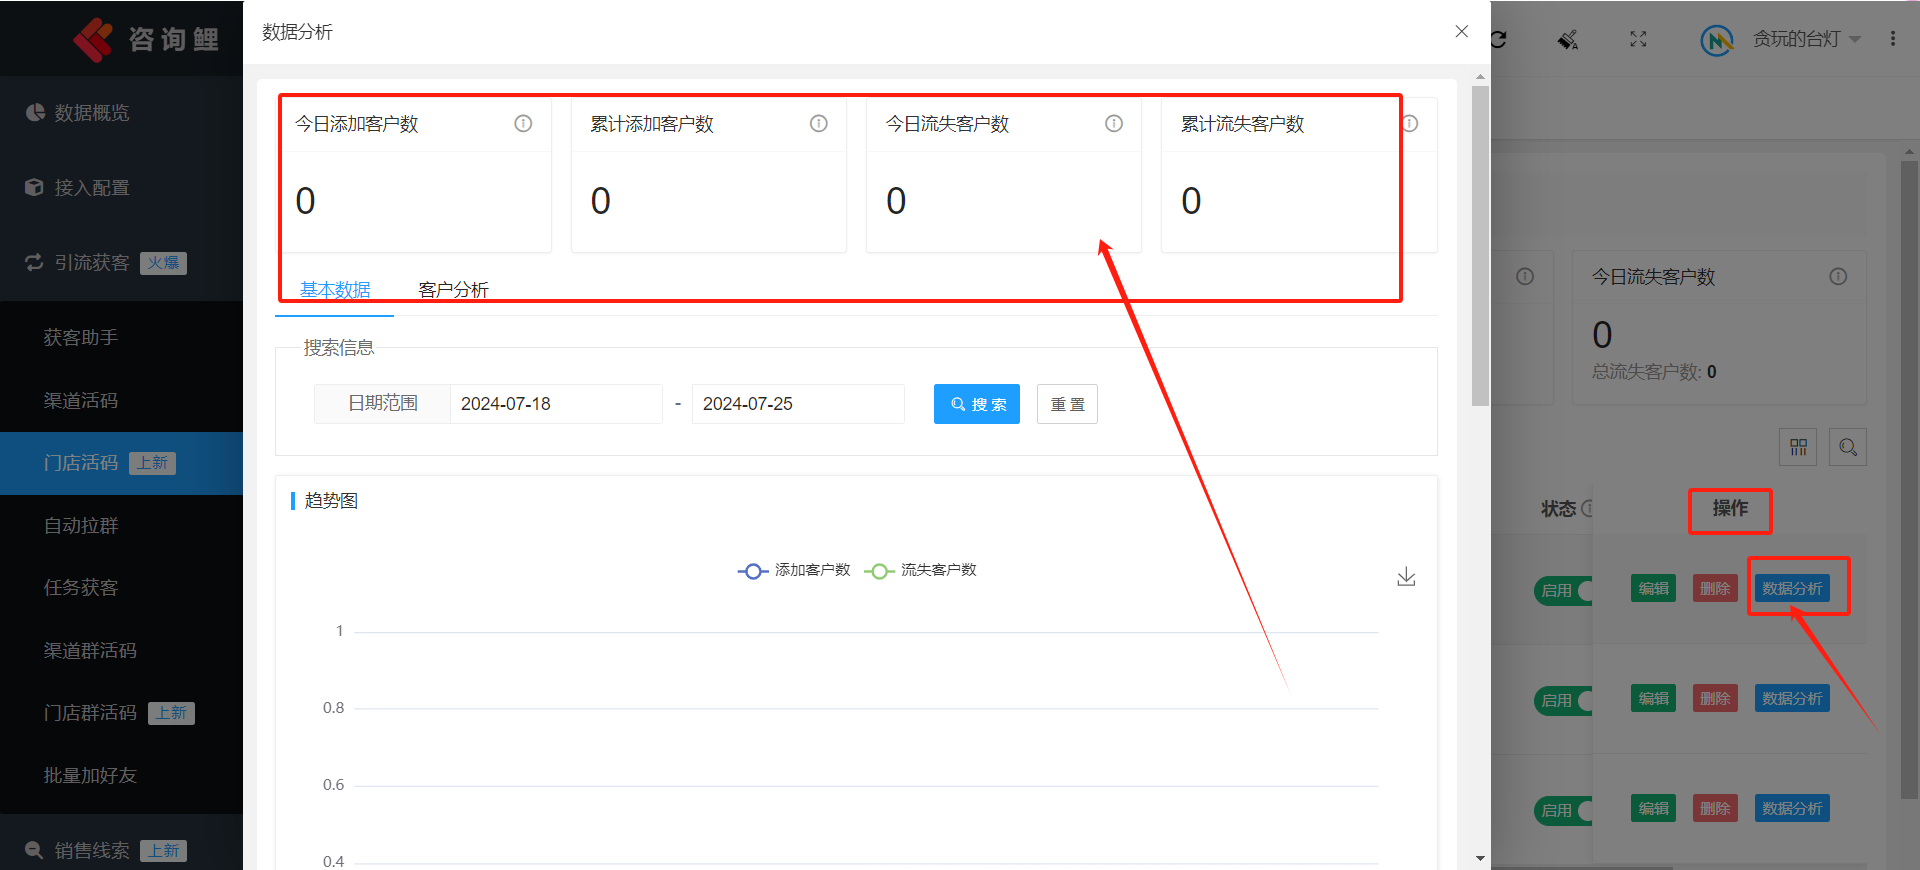Click info icon on background 今日流失客户数 card
1920x870 pixels.
click(1838, 277)
